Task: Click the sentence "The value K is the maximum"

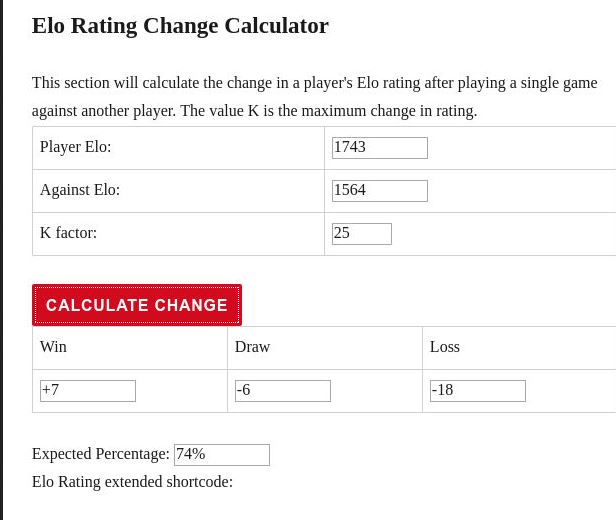Action: tap(328, 111)
